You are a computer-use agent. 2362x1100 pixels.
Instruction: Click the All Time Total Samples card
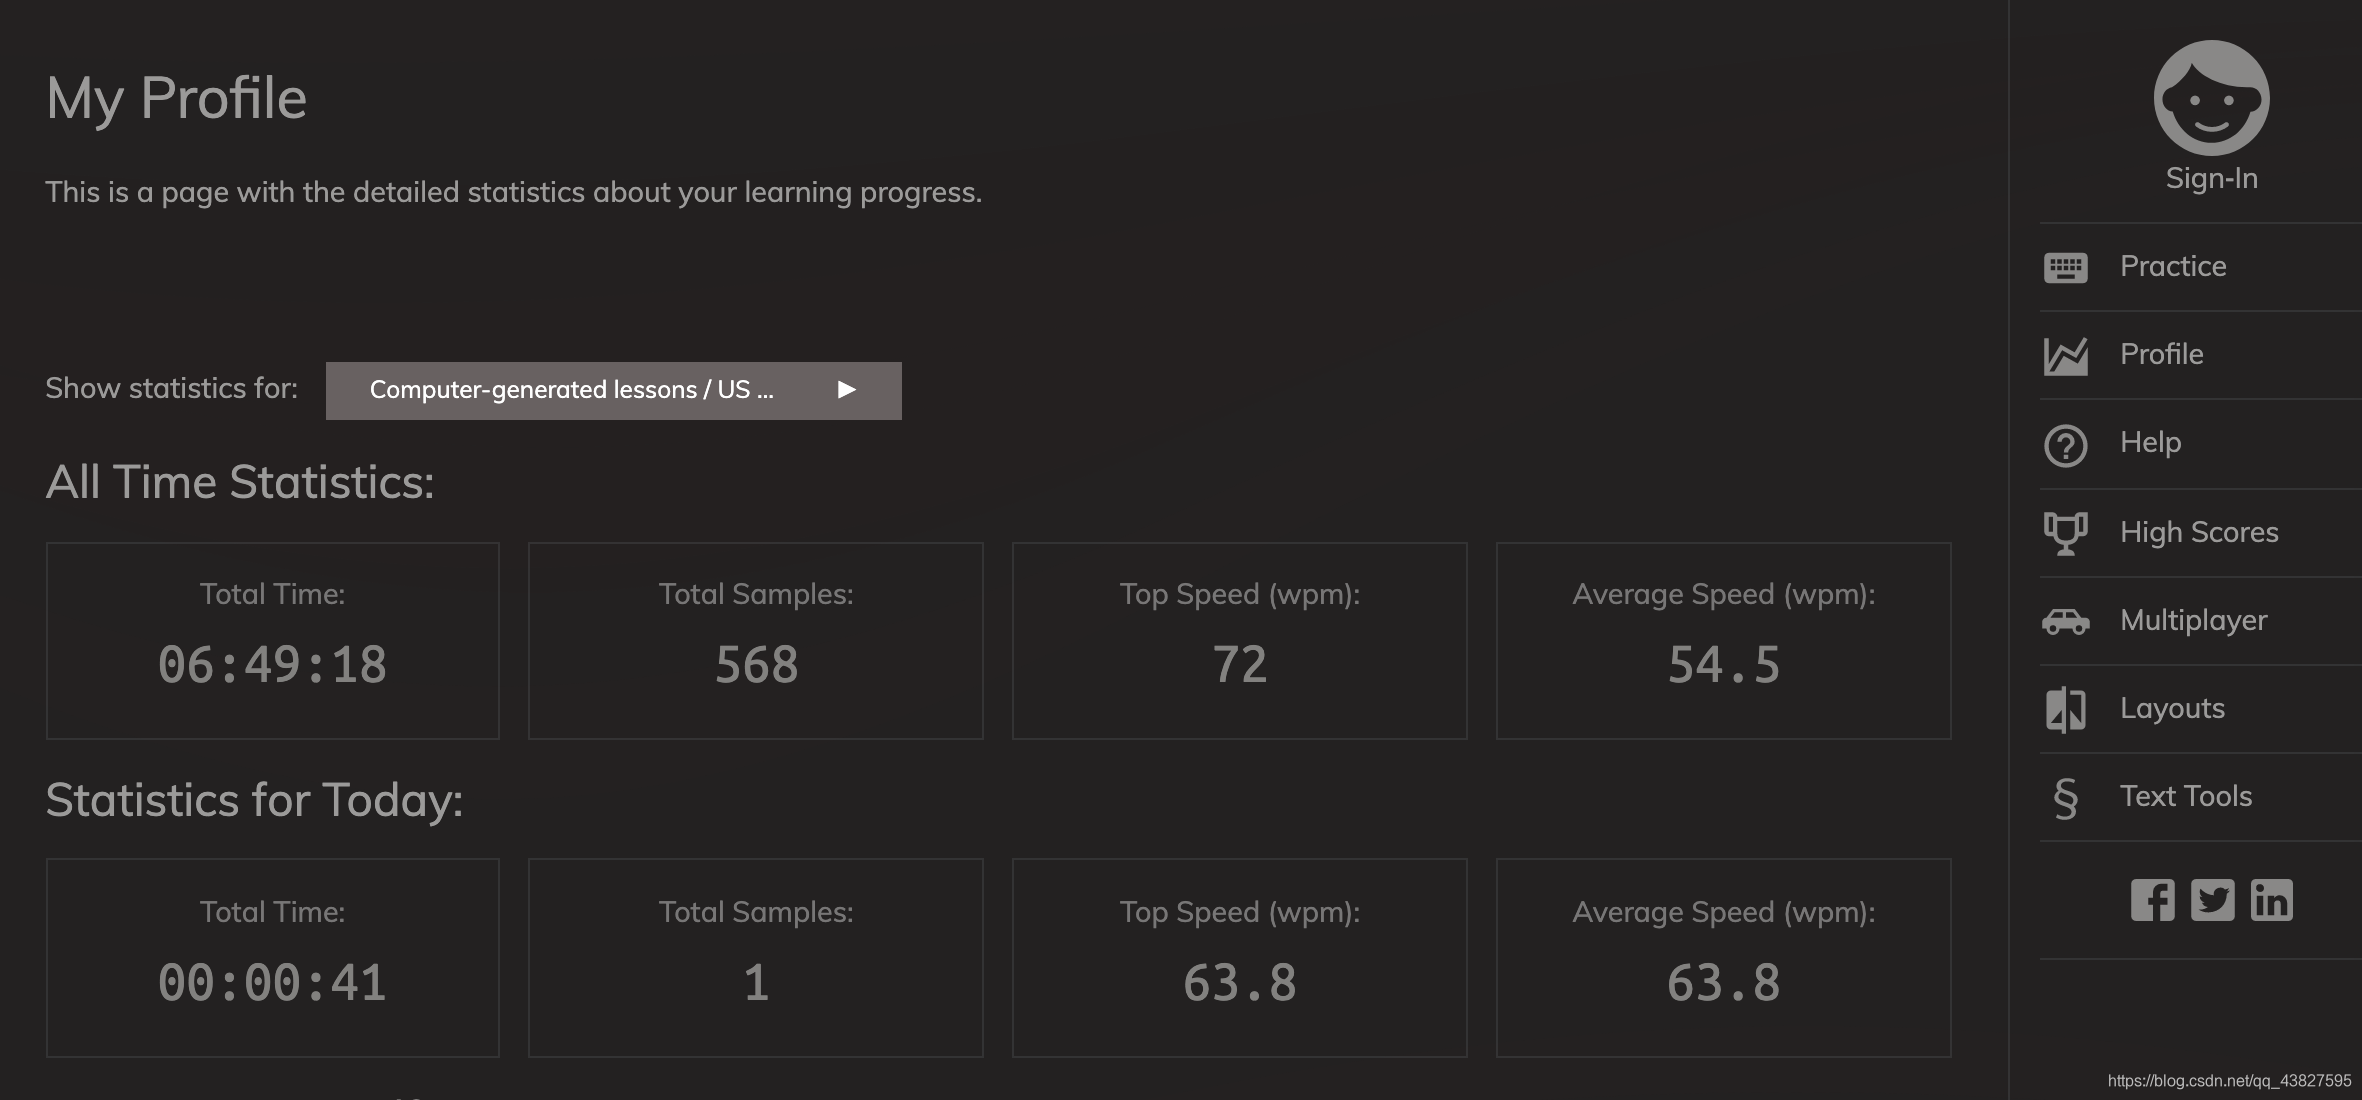click(755, 641)
